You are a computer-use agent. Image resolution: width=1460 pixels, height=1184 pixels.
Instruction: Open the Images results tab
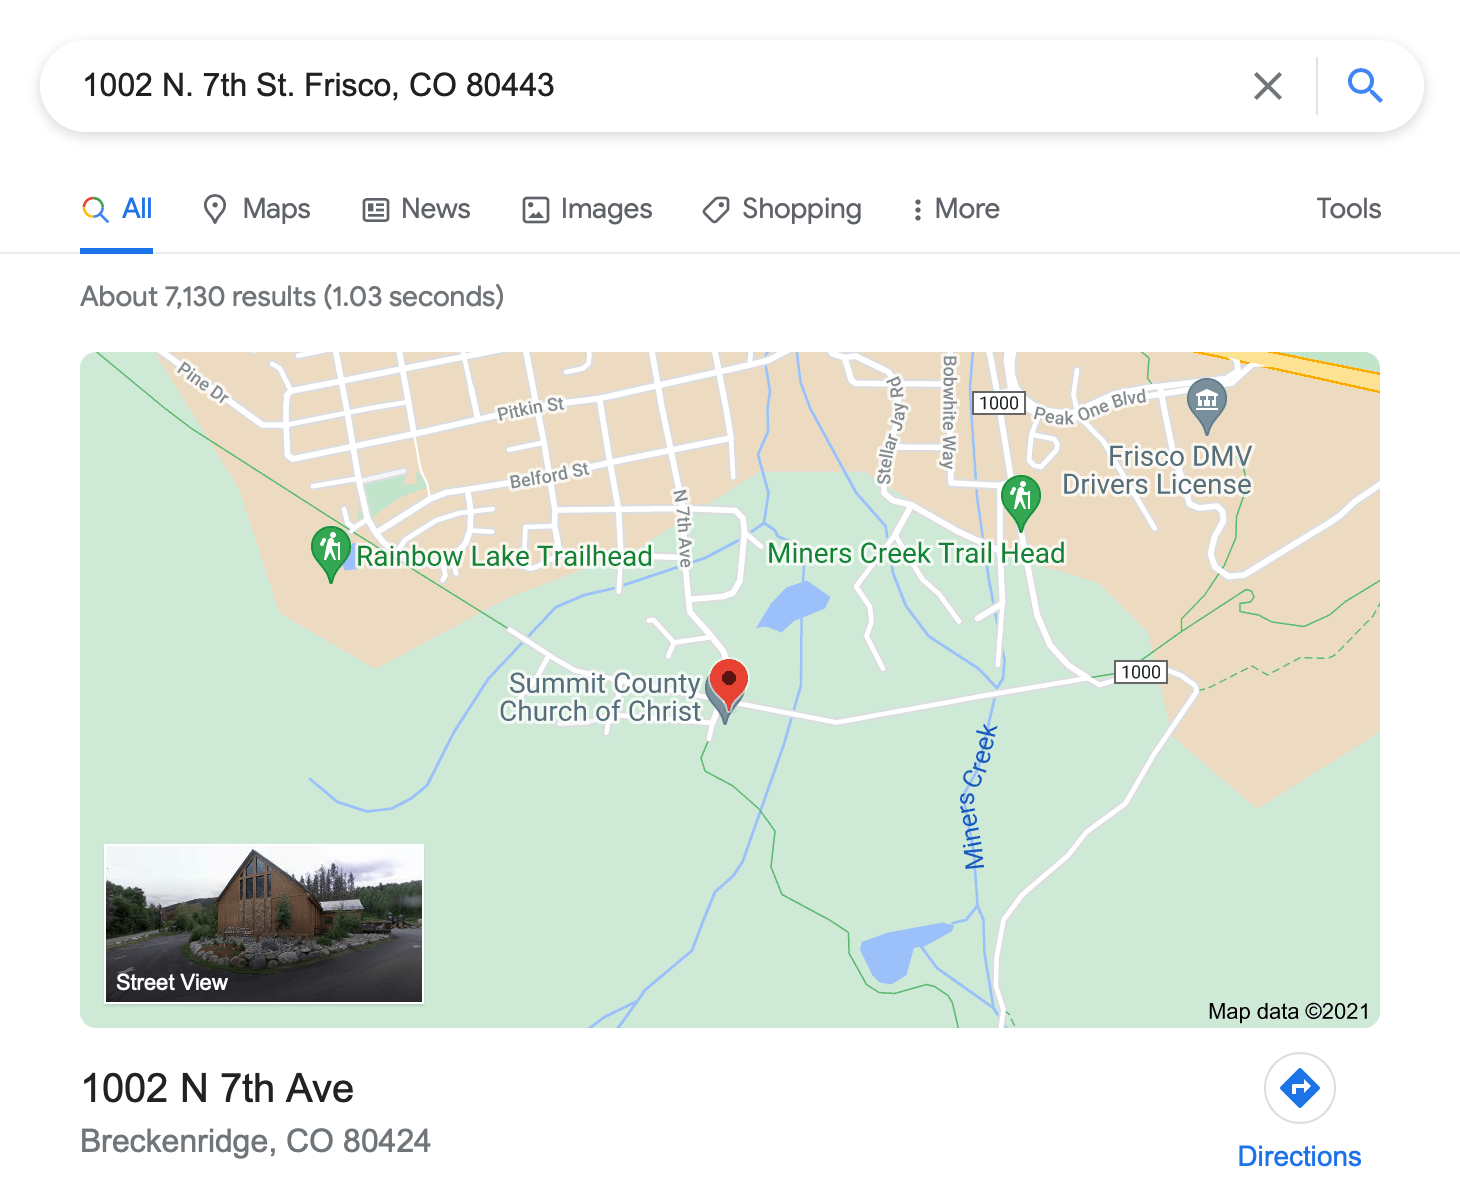587,209
